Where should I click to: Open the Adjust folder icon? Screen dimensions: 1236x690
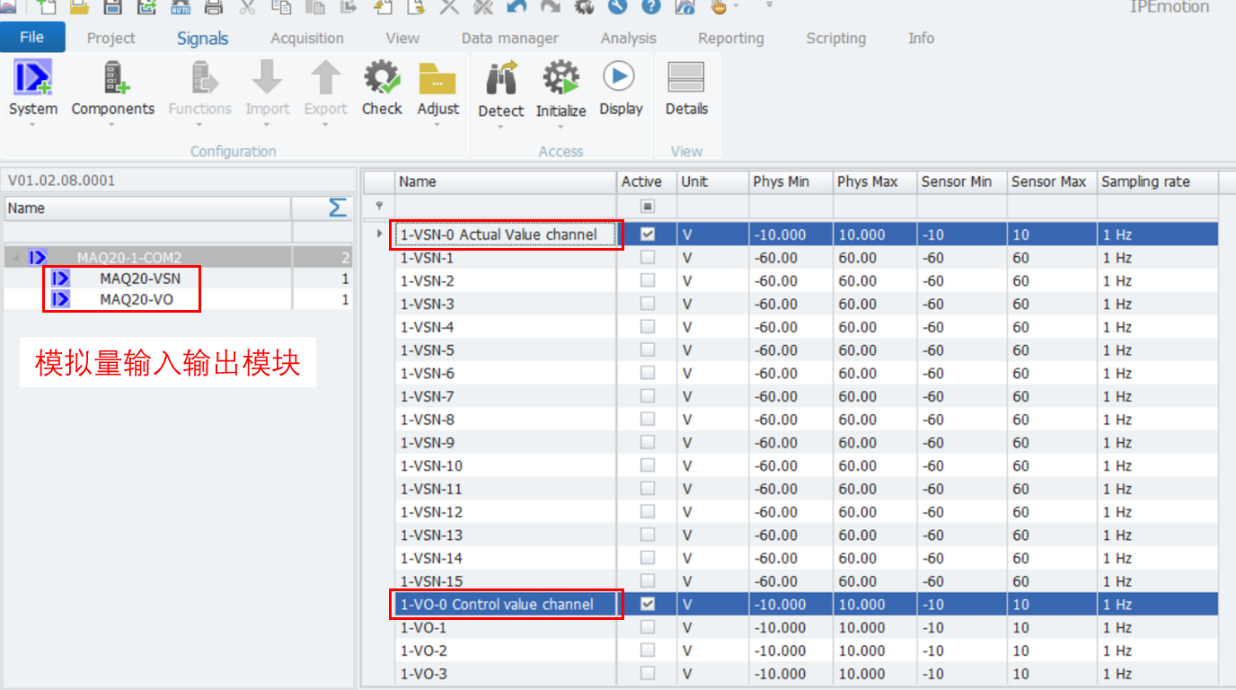(x=438, y=78)
